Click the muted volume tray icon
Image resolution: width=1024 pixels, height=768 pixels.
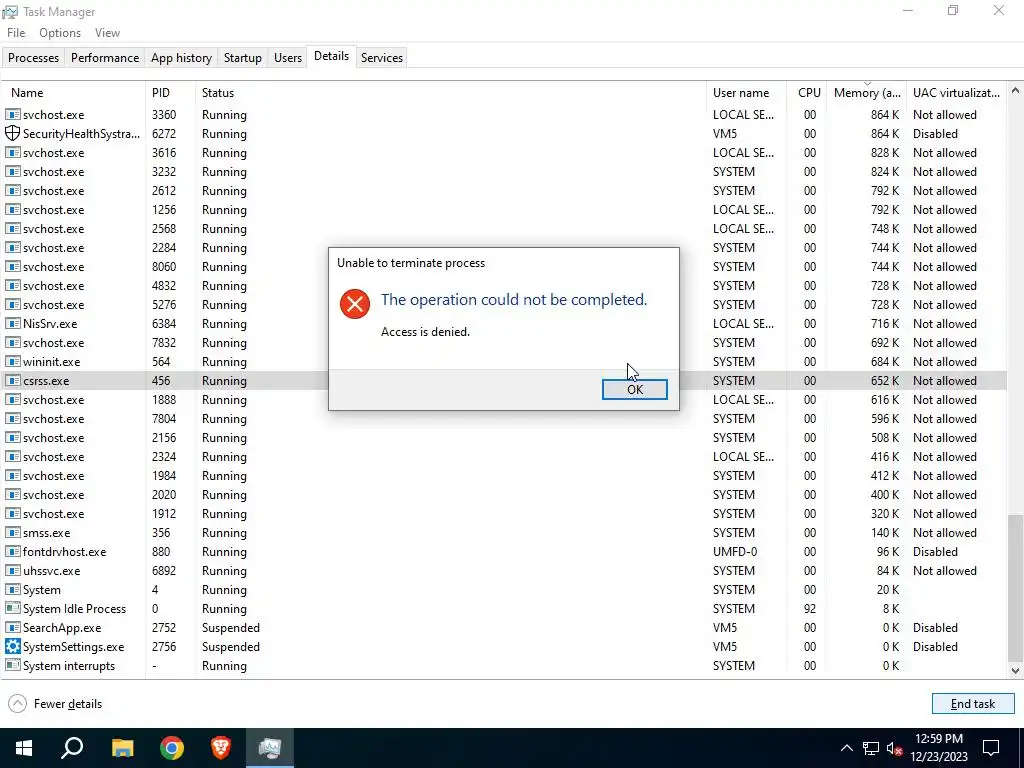click(x=894, y=748)
